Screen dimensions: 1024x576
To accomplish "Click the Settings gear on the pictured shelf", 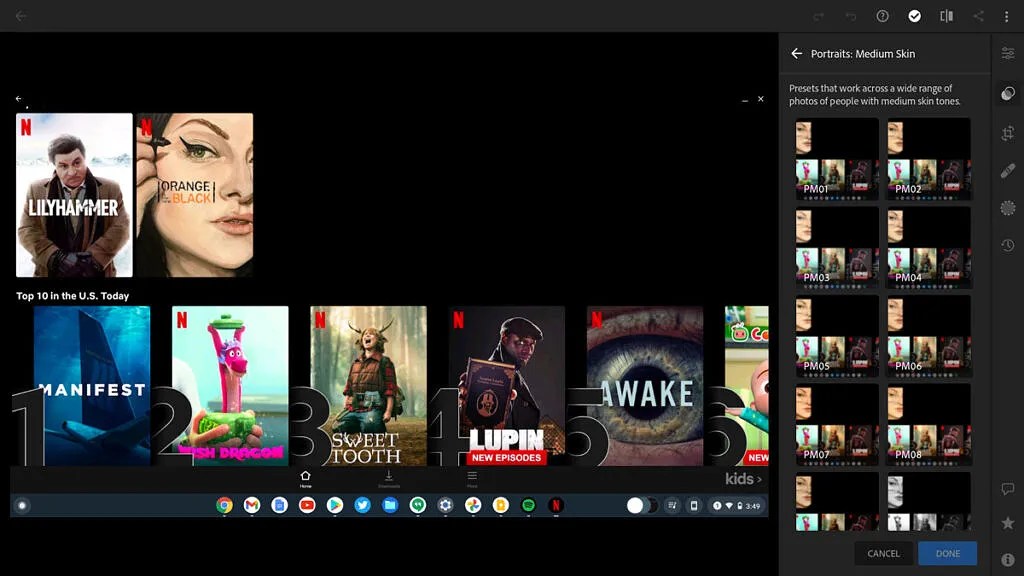I will pyautogui.click(x=445, y=505).
